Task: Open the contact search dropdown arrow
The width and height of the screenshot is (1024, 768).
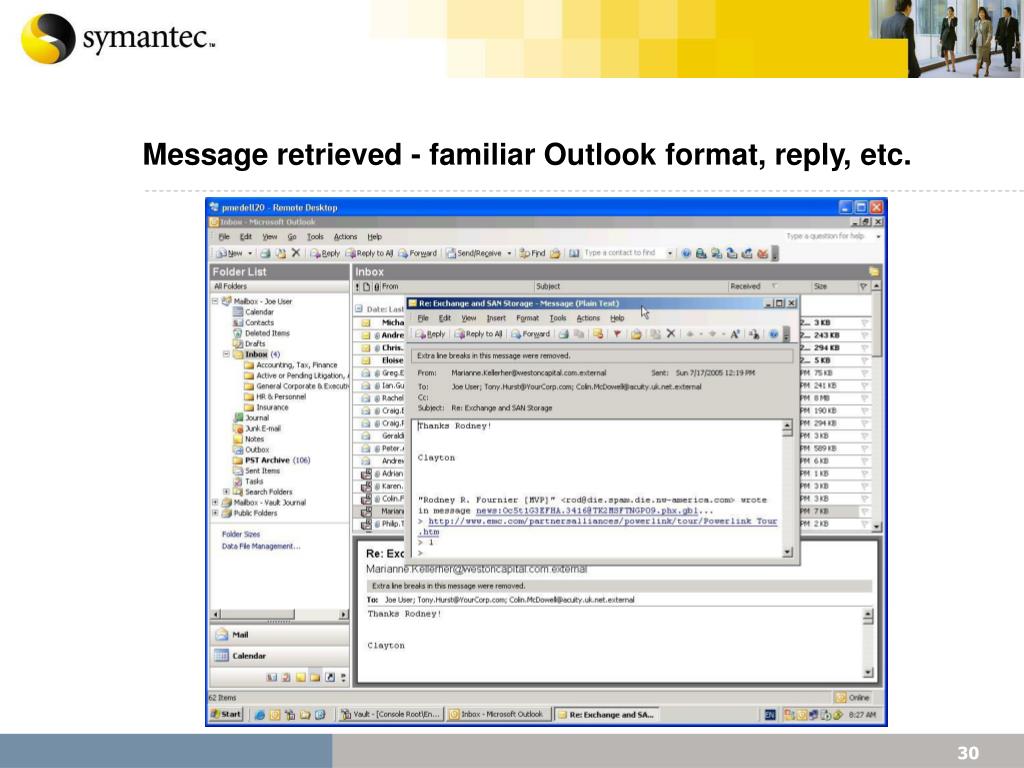Action: point(670,253)
